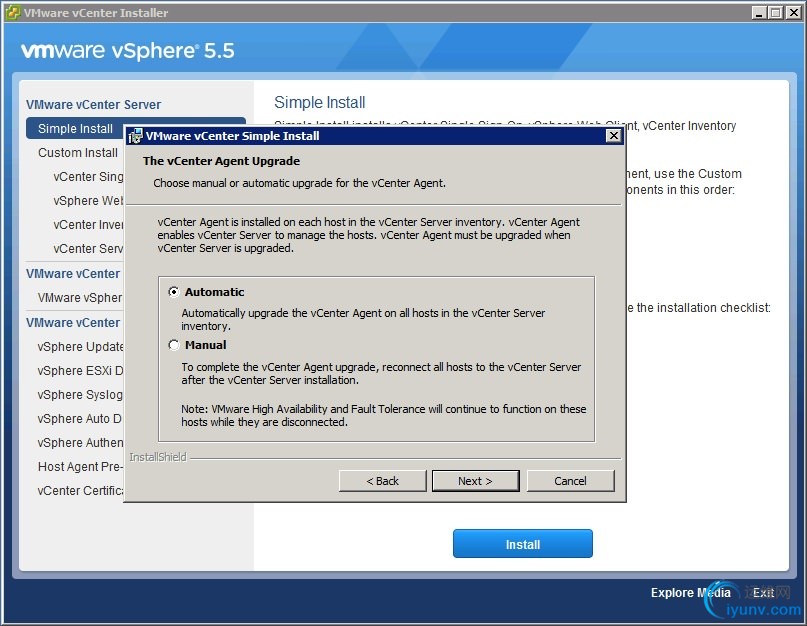The image size is (807, 626).
Task: Select the Automatic upgrade radio button
Action: pos(174,292)
